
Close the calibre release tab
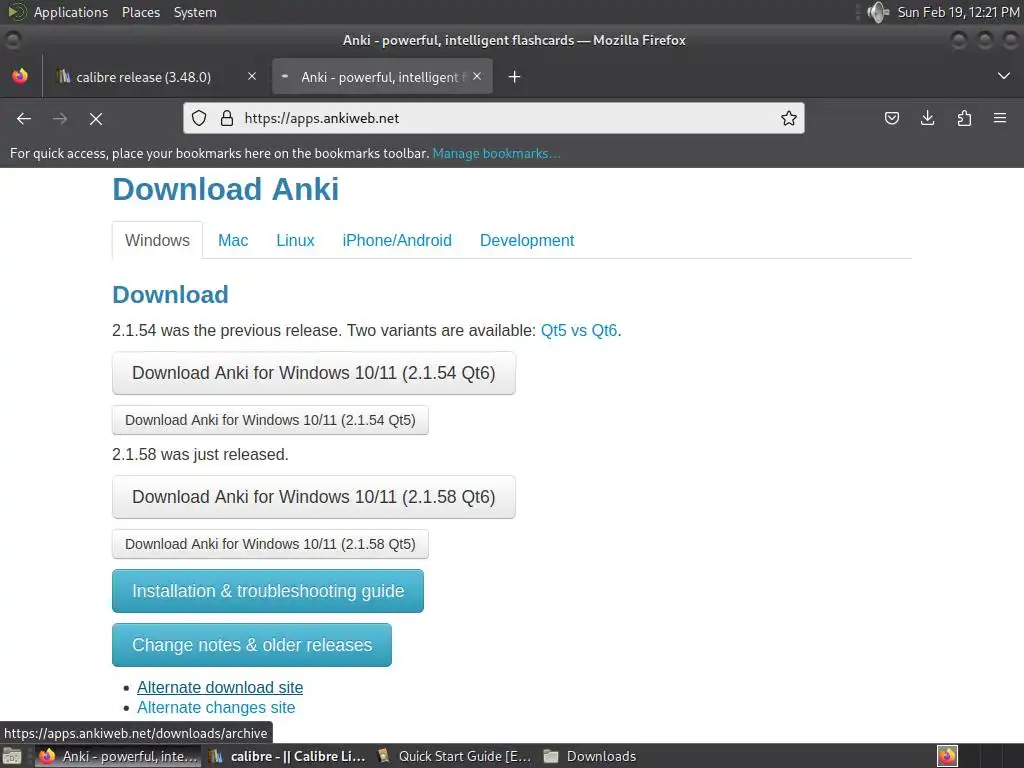click(251, 76)
